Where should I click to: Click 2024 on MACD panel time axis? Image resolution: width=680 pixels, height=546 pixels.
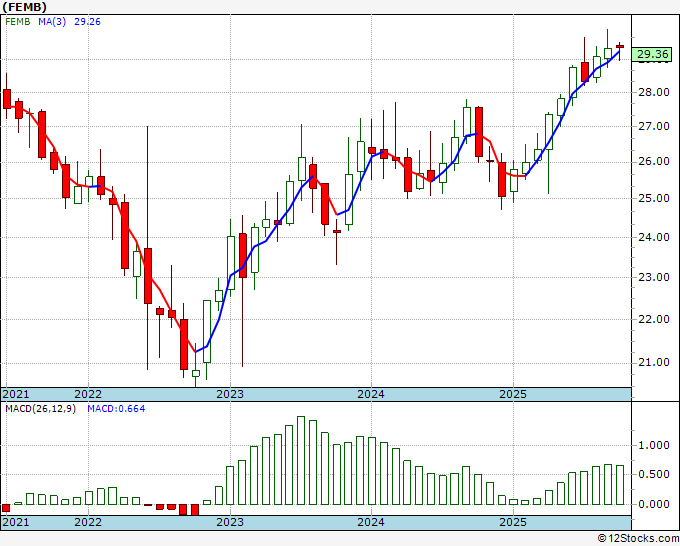pyautogui.click(x=371, y=522)
